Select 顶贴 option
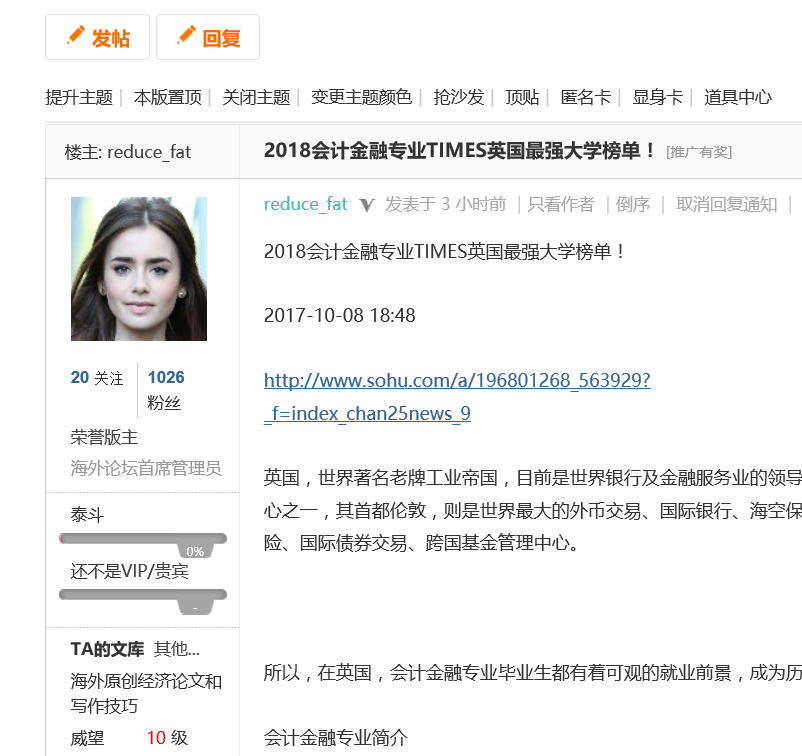Viewport: 802px width, 756px height. click(522, 97)
